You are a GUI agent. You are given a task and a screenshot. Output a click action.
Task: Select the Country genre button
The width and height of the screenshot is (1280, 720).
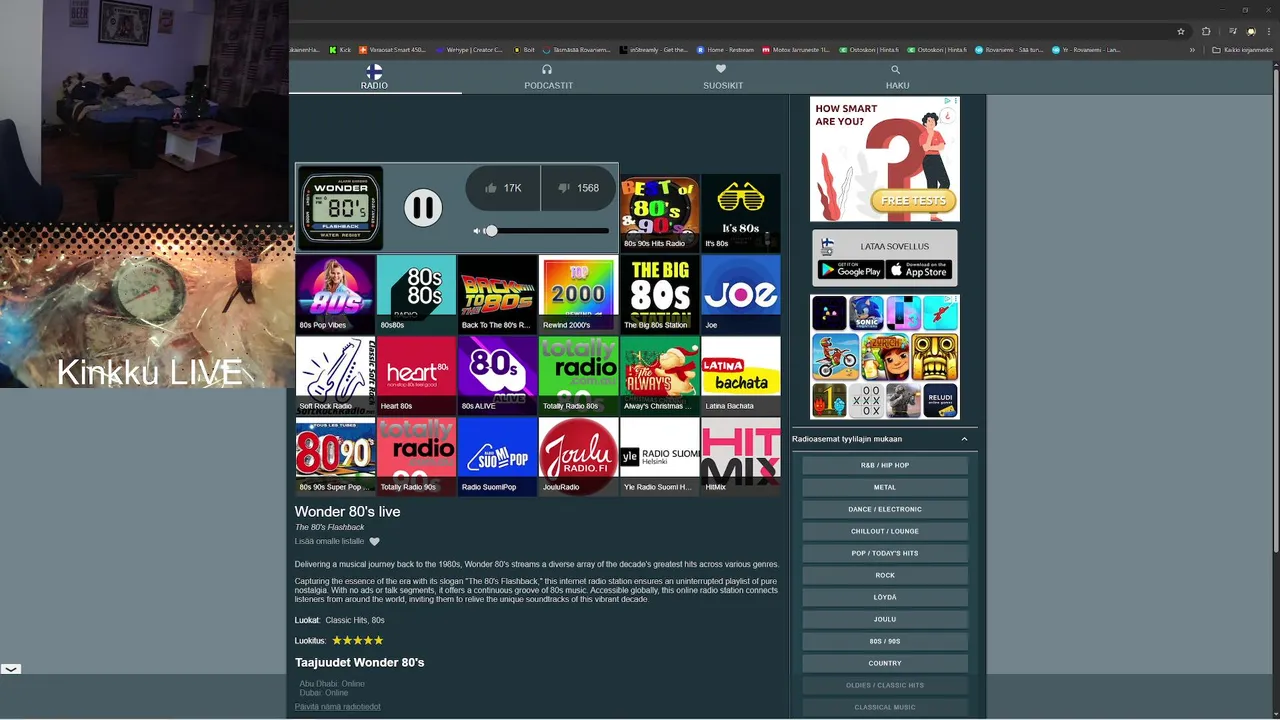[885, 663]
